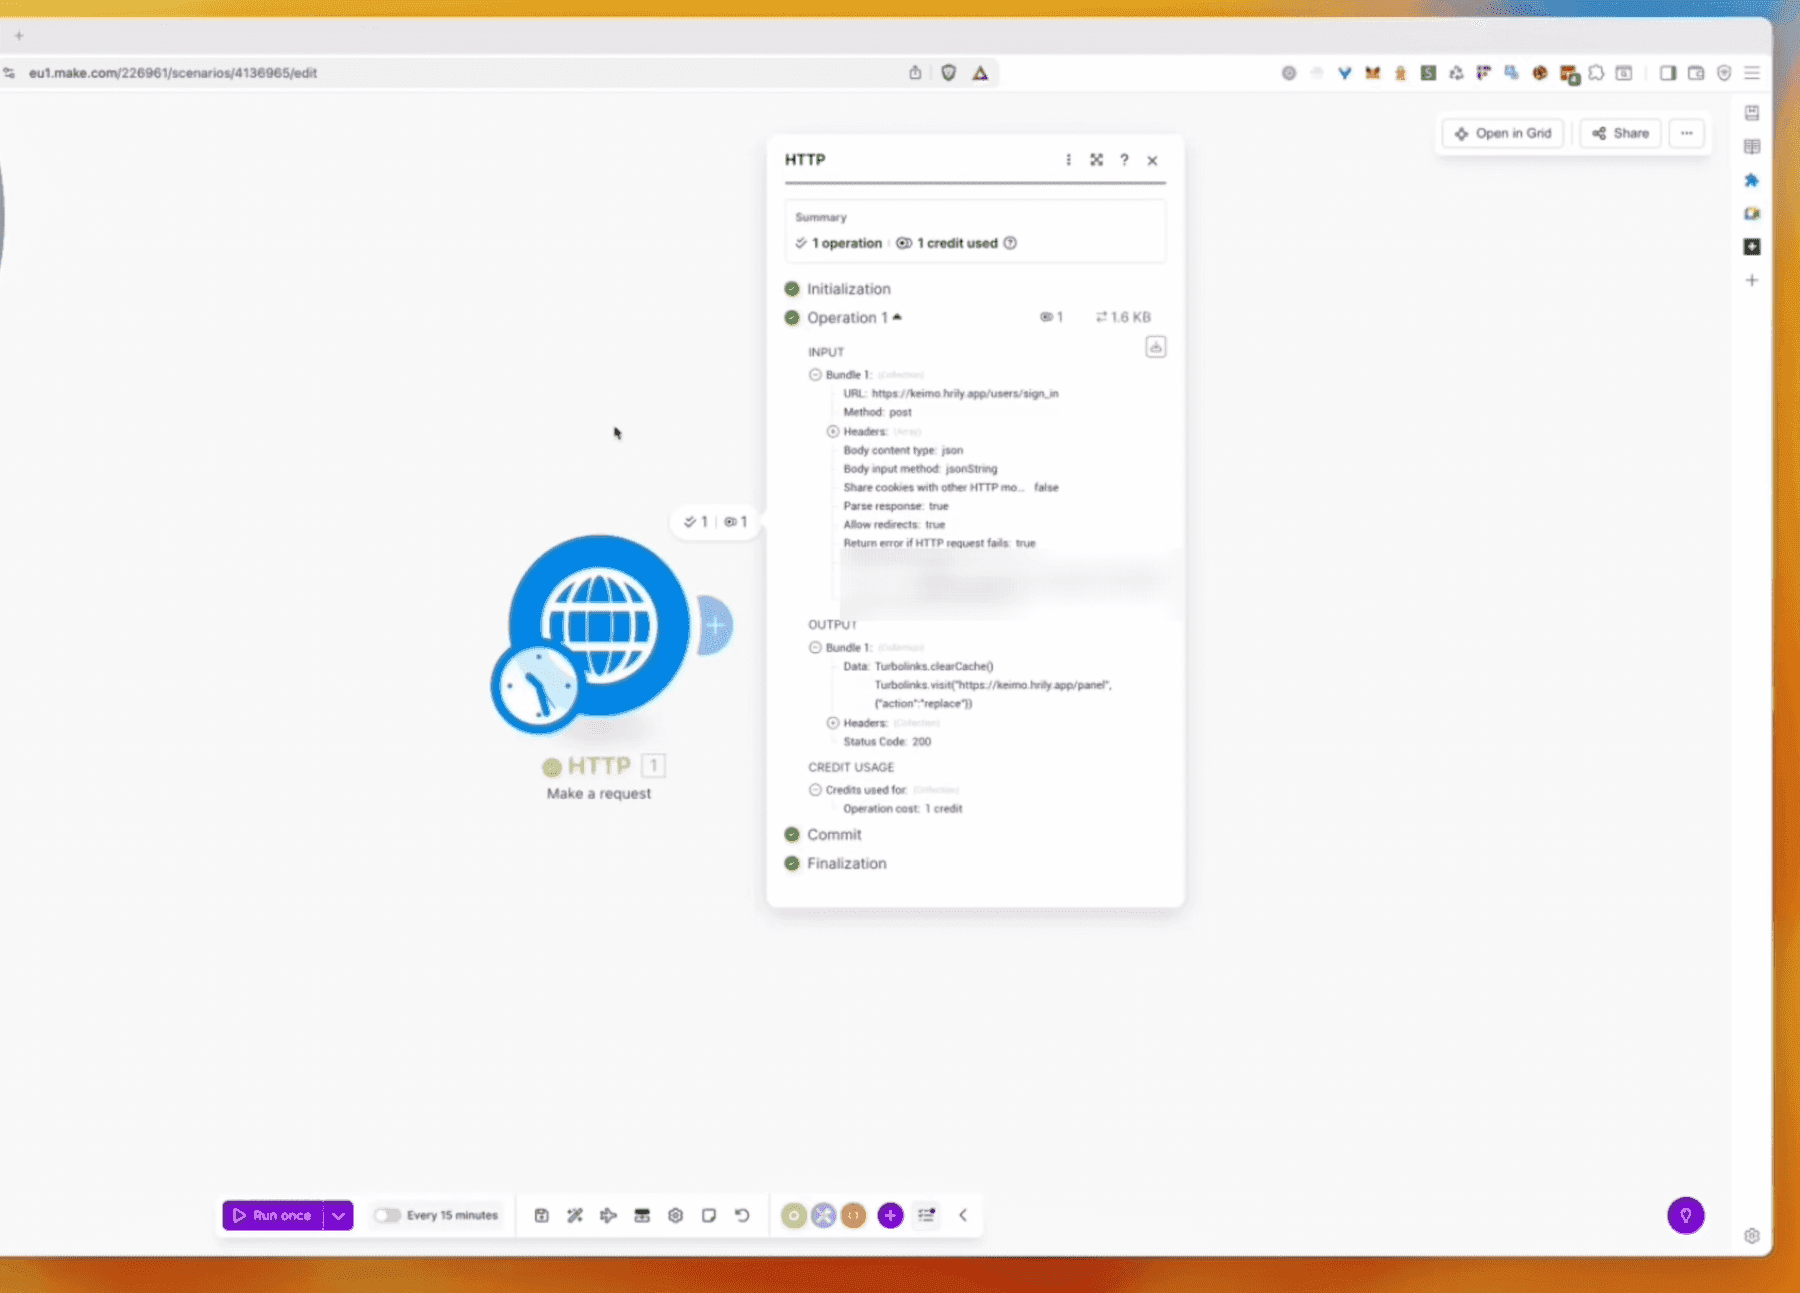The height and width of the screenshot is (1293, 1800).
Task: Open the blue tools circle with wrench
Action: [x=823, y=1215]
